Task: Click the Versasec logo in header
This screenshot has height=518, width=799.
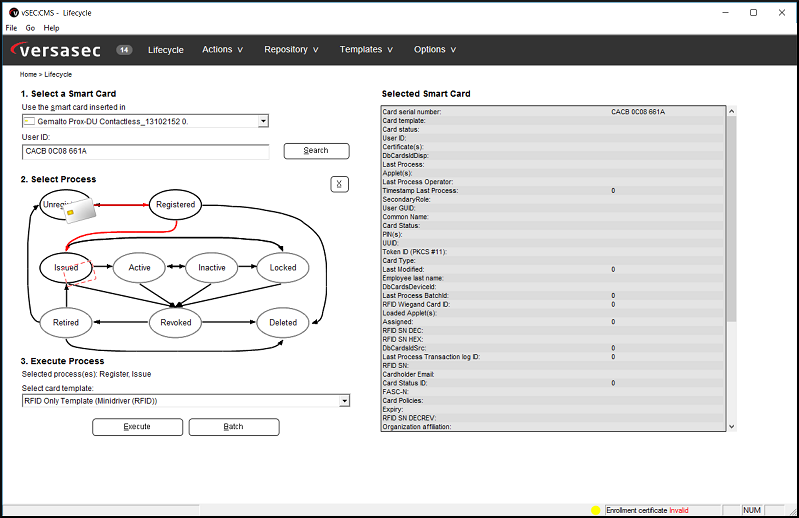Action: click(58, 50)
